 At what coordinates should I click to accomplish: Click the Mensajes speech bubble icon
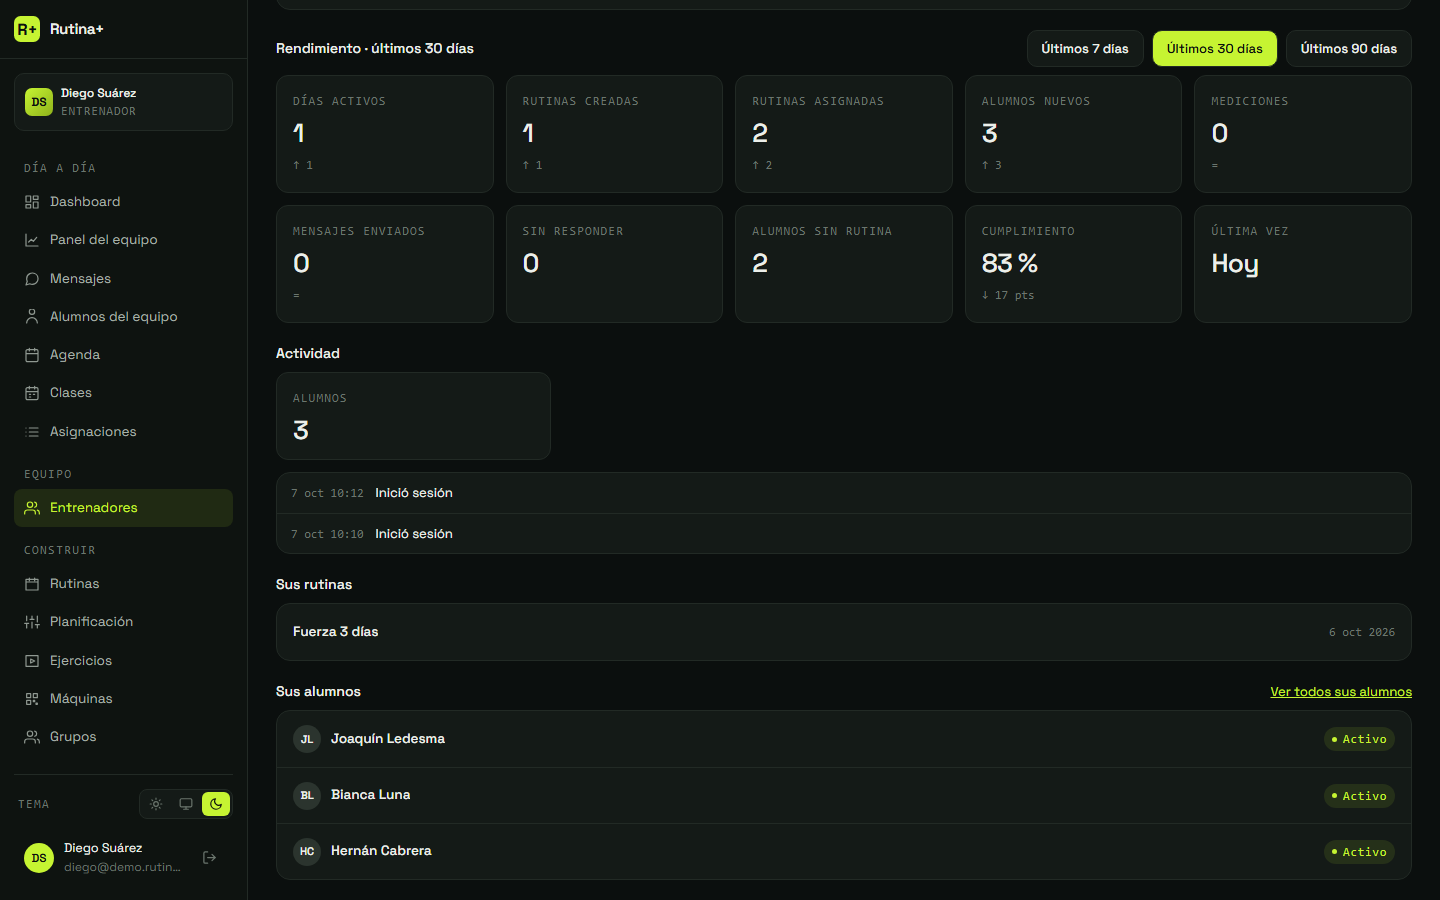(x=32, y=279)
